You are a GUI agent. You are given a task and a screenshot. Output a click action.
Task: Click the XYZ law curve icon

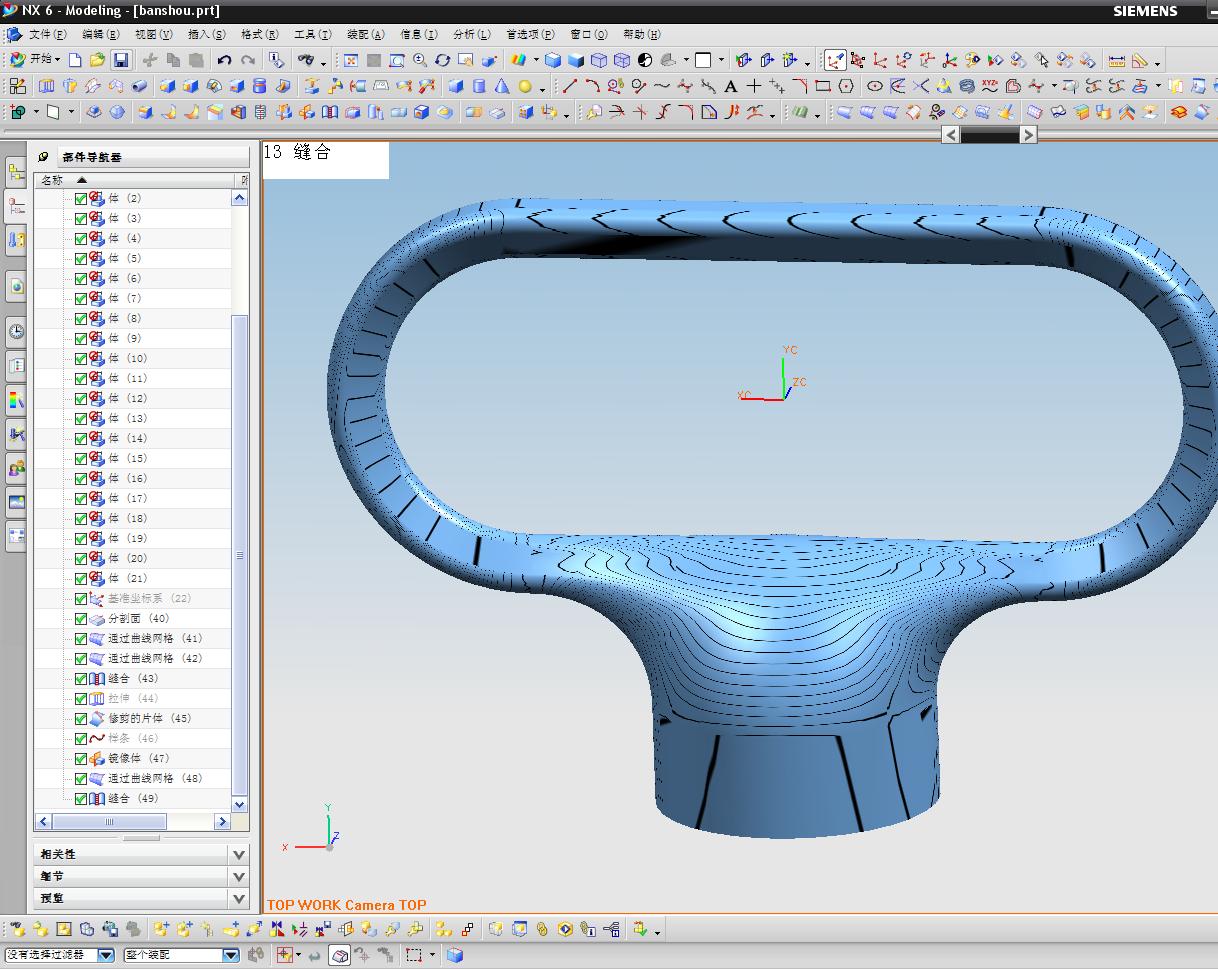pos(990,86)
